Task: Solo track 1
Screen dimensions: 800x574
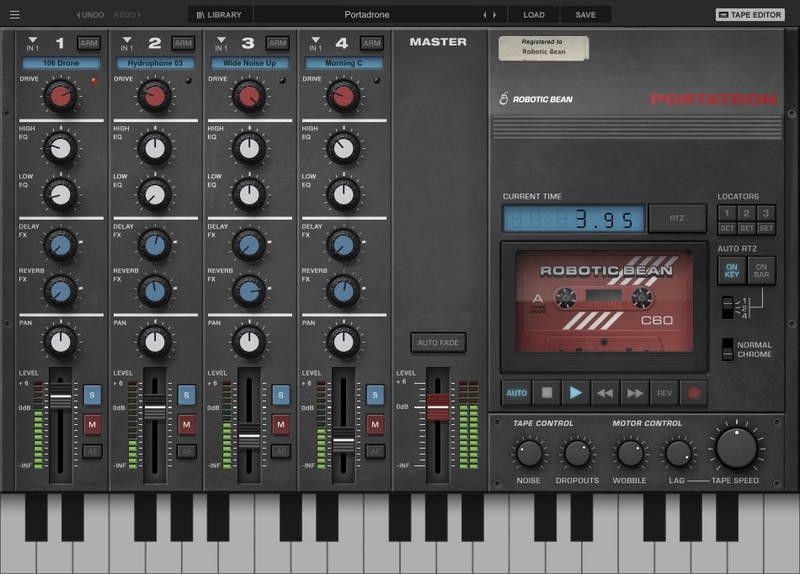Action: tap(92, 395)
